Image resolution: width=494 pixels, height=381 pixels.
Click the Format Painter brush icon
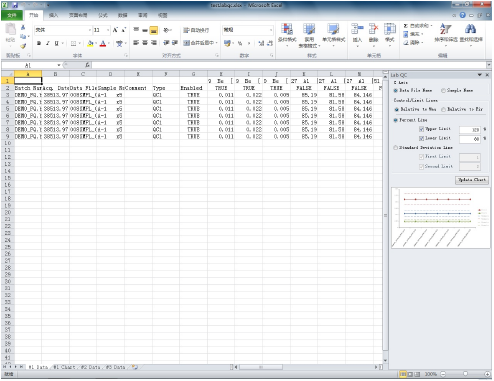pos(23,46)
